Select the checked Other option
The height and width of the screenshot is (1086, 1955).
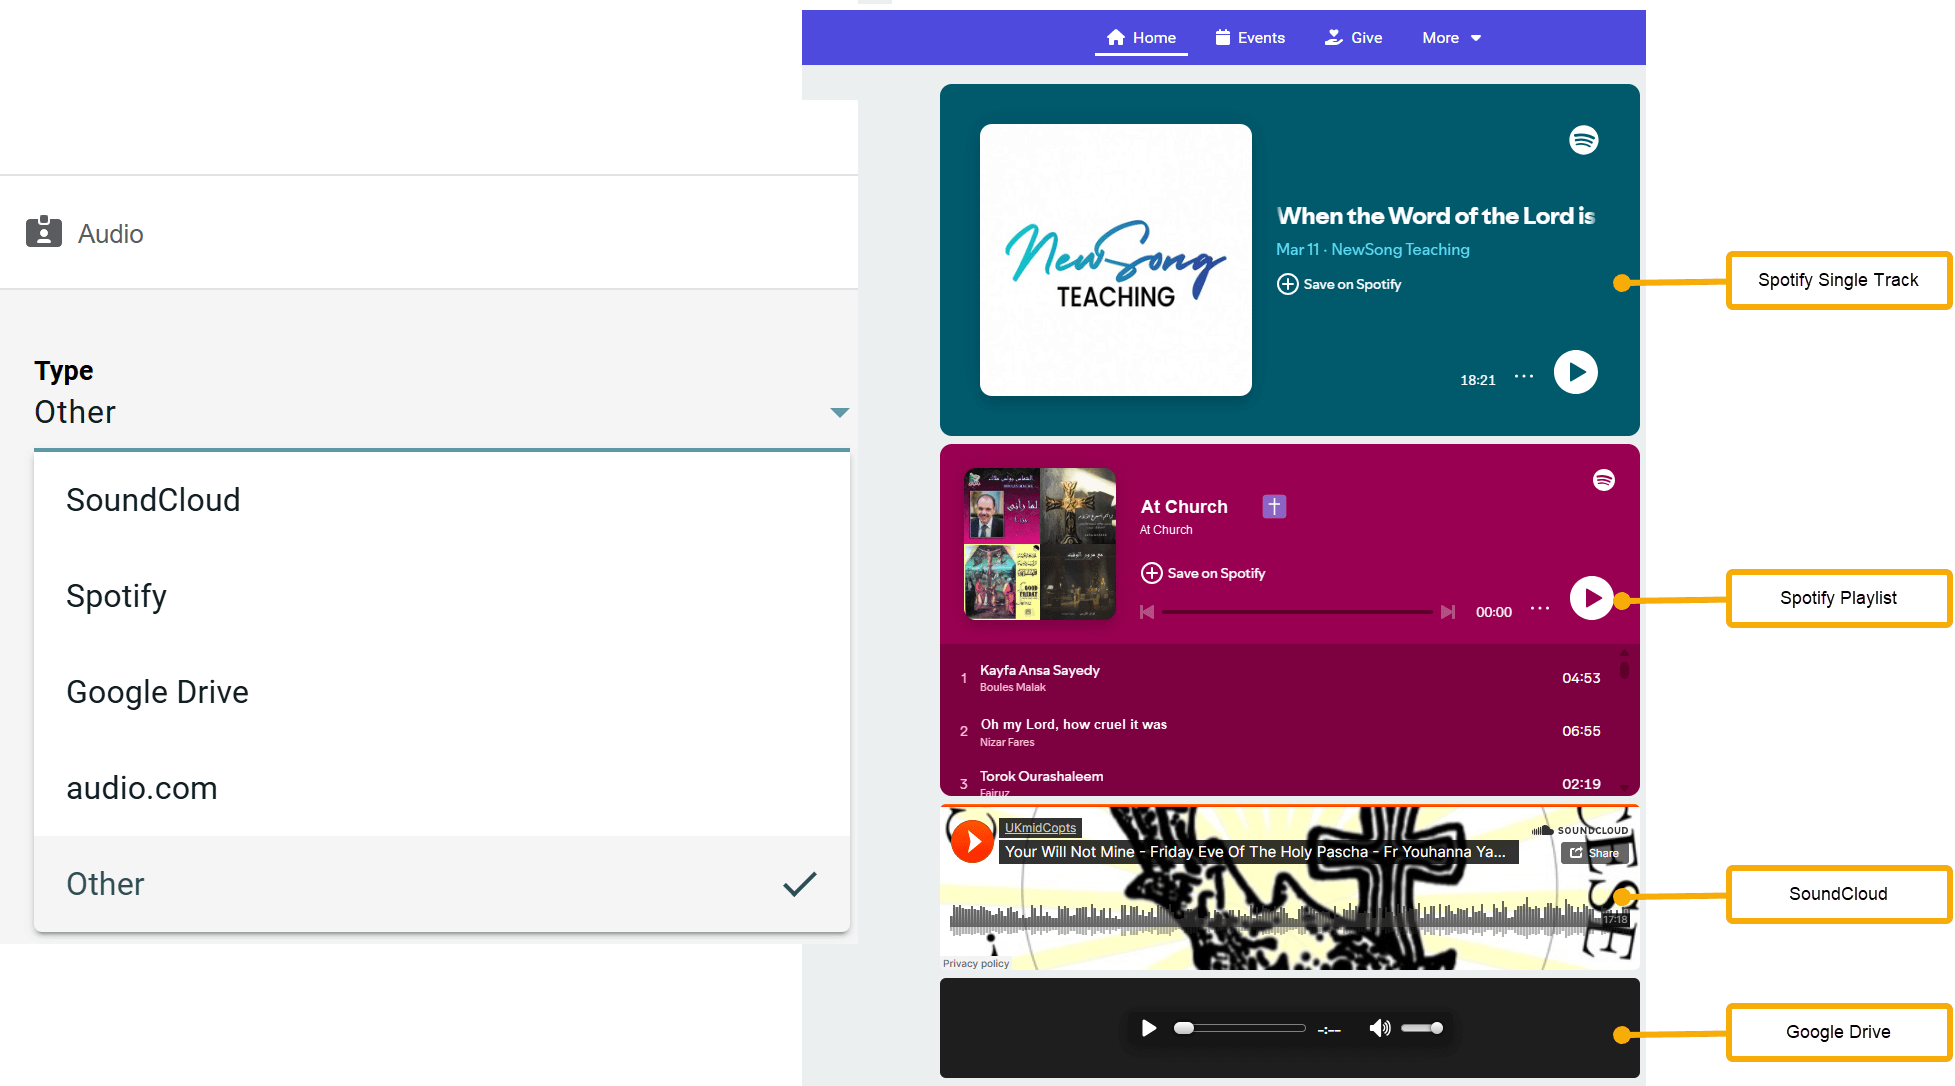[x=441, y=884]
